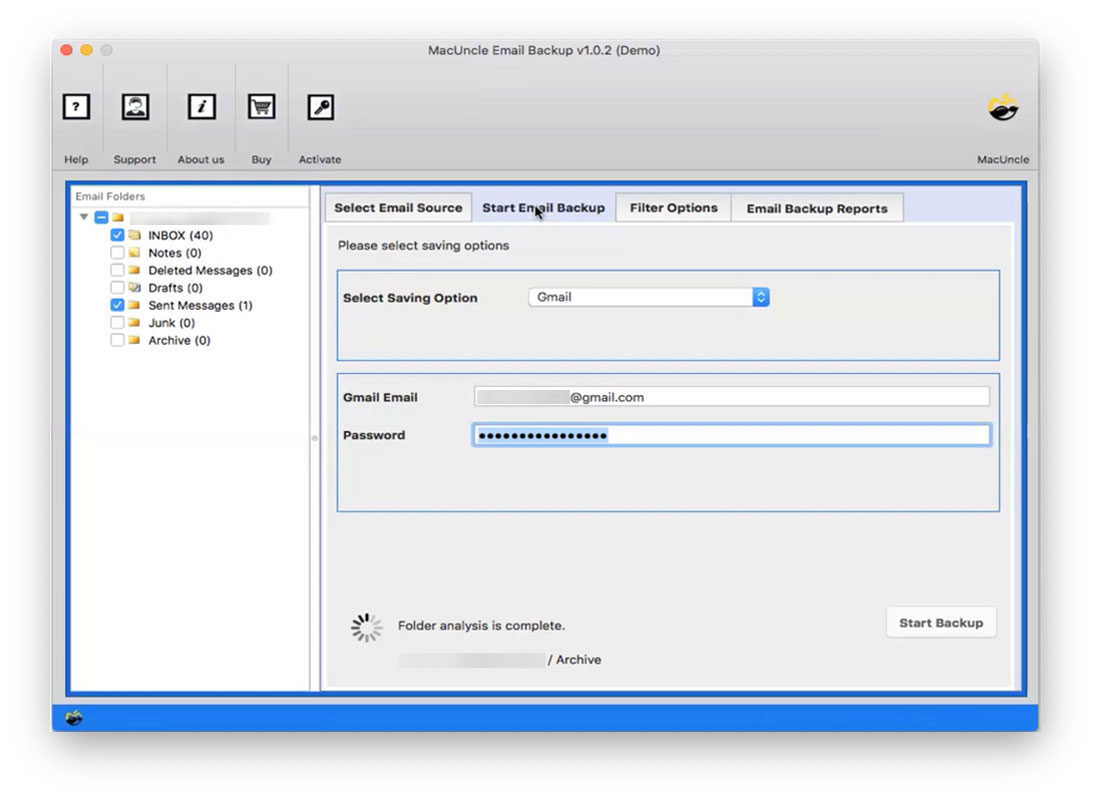1096x799 pixels.
Task: Open the Help section via question mark icon
Action: [76, 106]
